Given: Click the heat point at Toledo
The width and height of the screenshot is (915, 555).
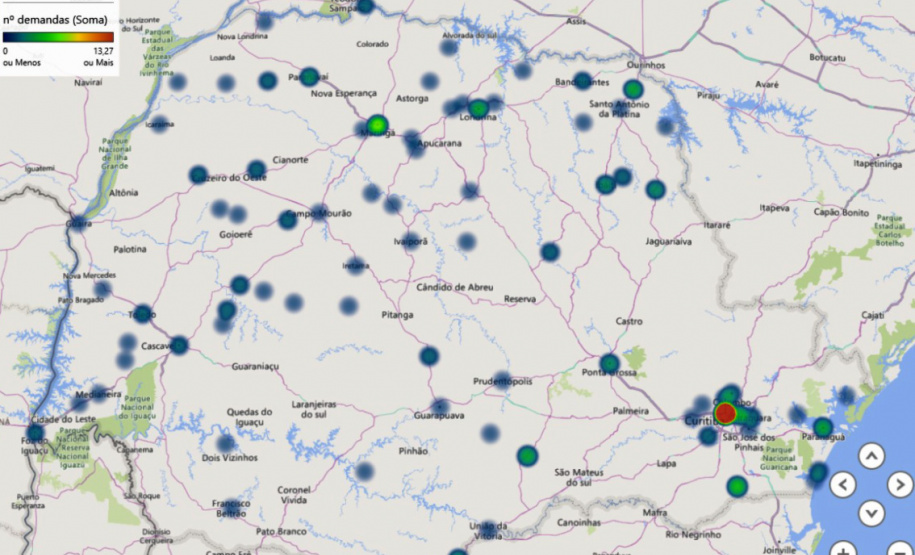Looking at the screenshot, I should coord(143,313).
